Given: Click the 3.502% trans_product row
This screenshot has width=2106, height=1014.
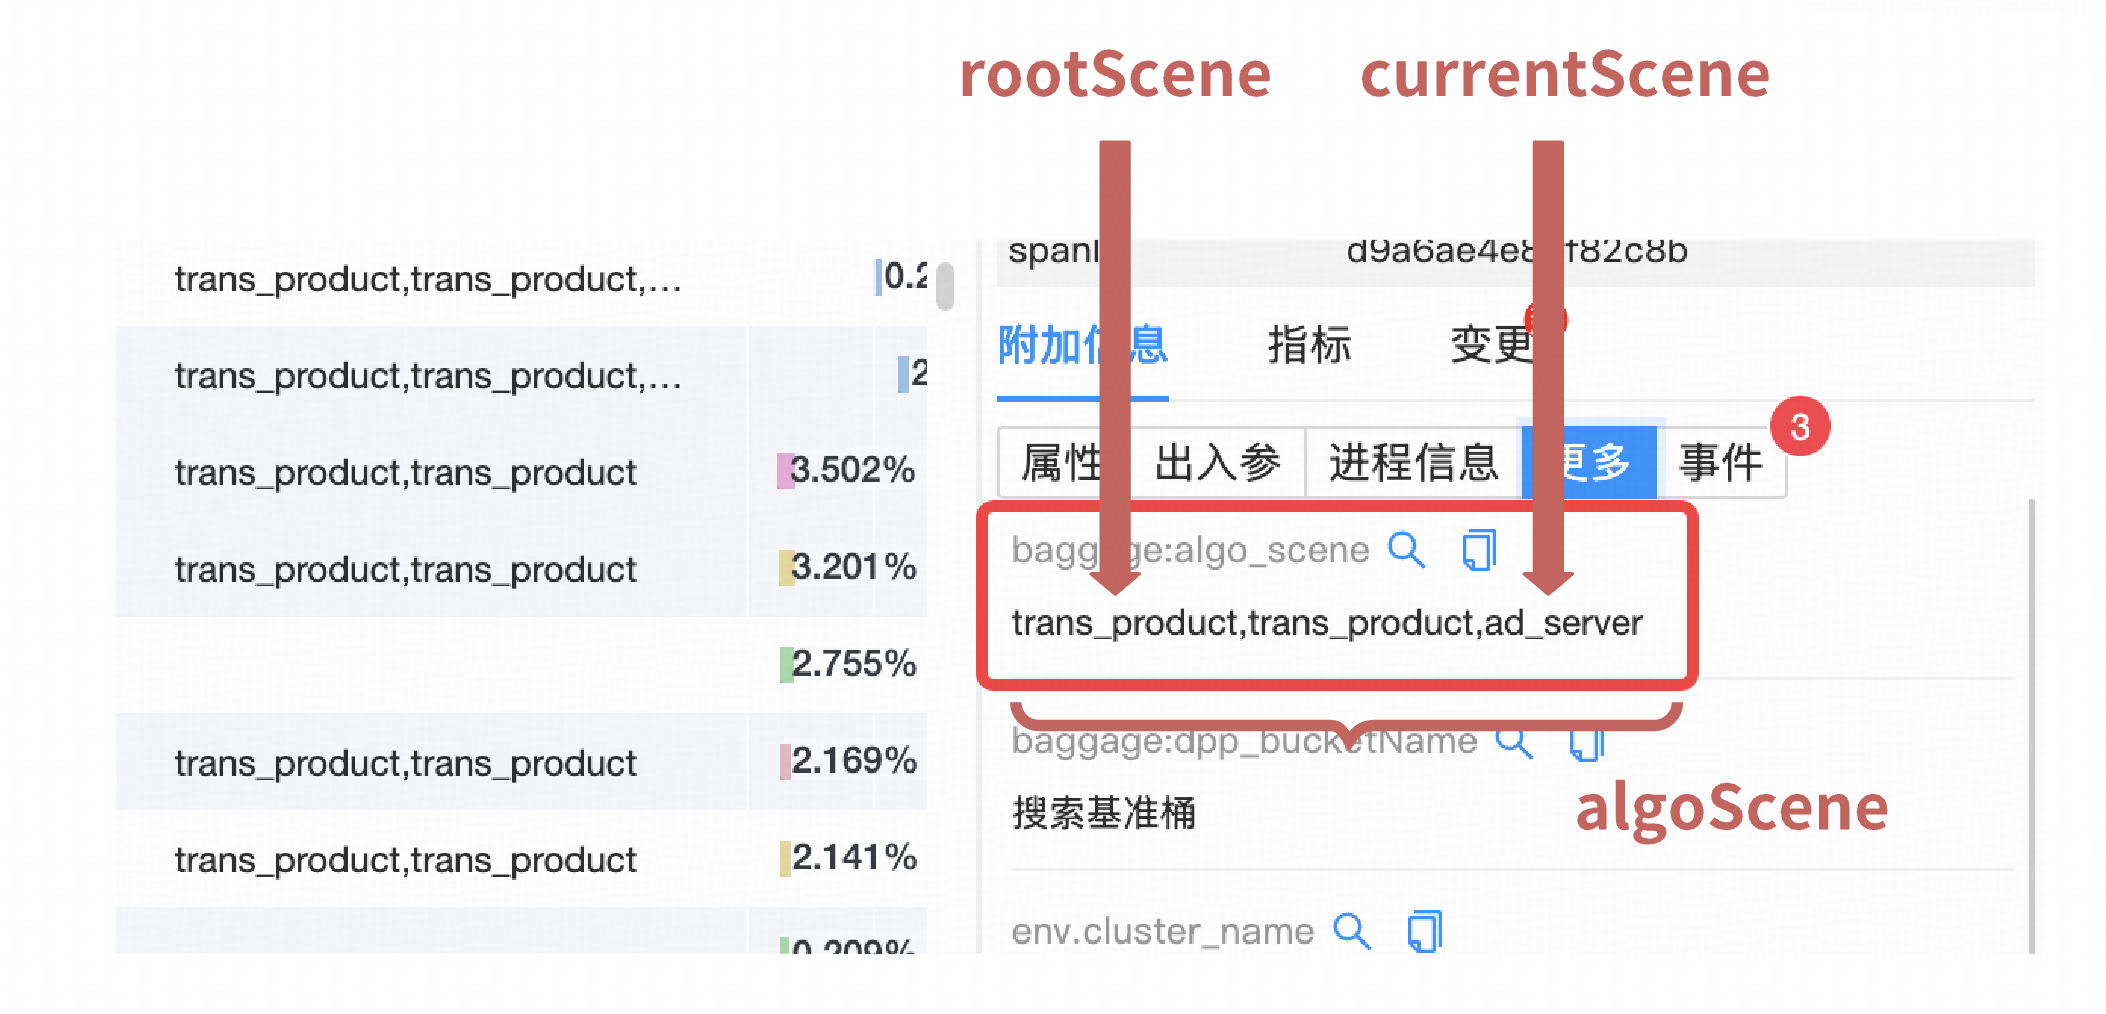Looking at the screenshot, I should click(x=521, y=472).
